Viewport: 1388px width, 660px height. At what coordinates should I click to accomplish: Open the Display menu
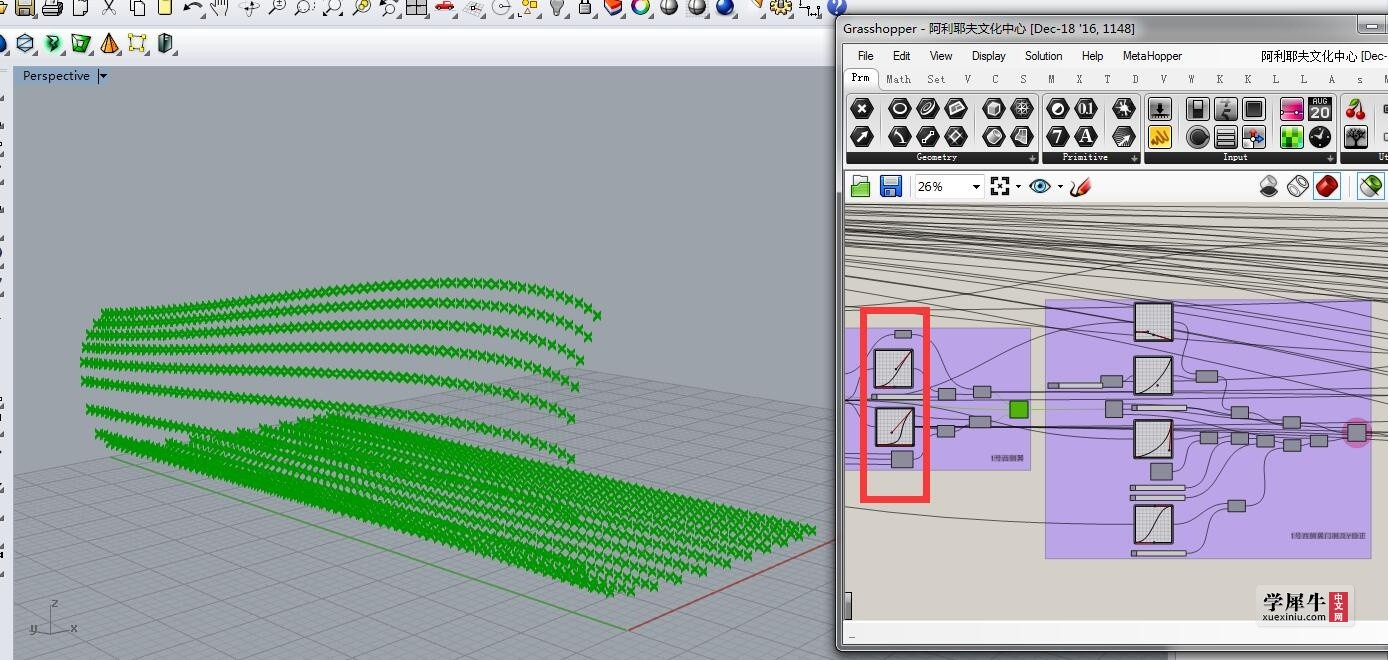click(x=989, y=56)
